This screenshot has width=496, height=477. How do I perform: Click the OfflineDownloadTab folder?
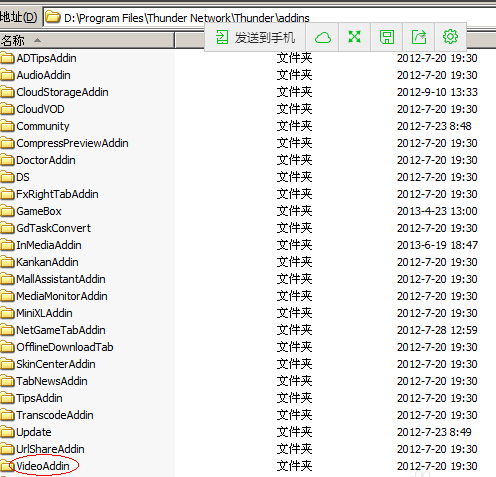65,347
